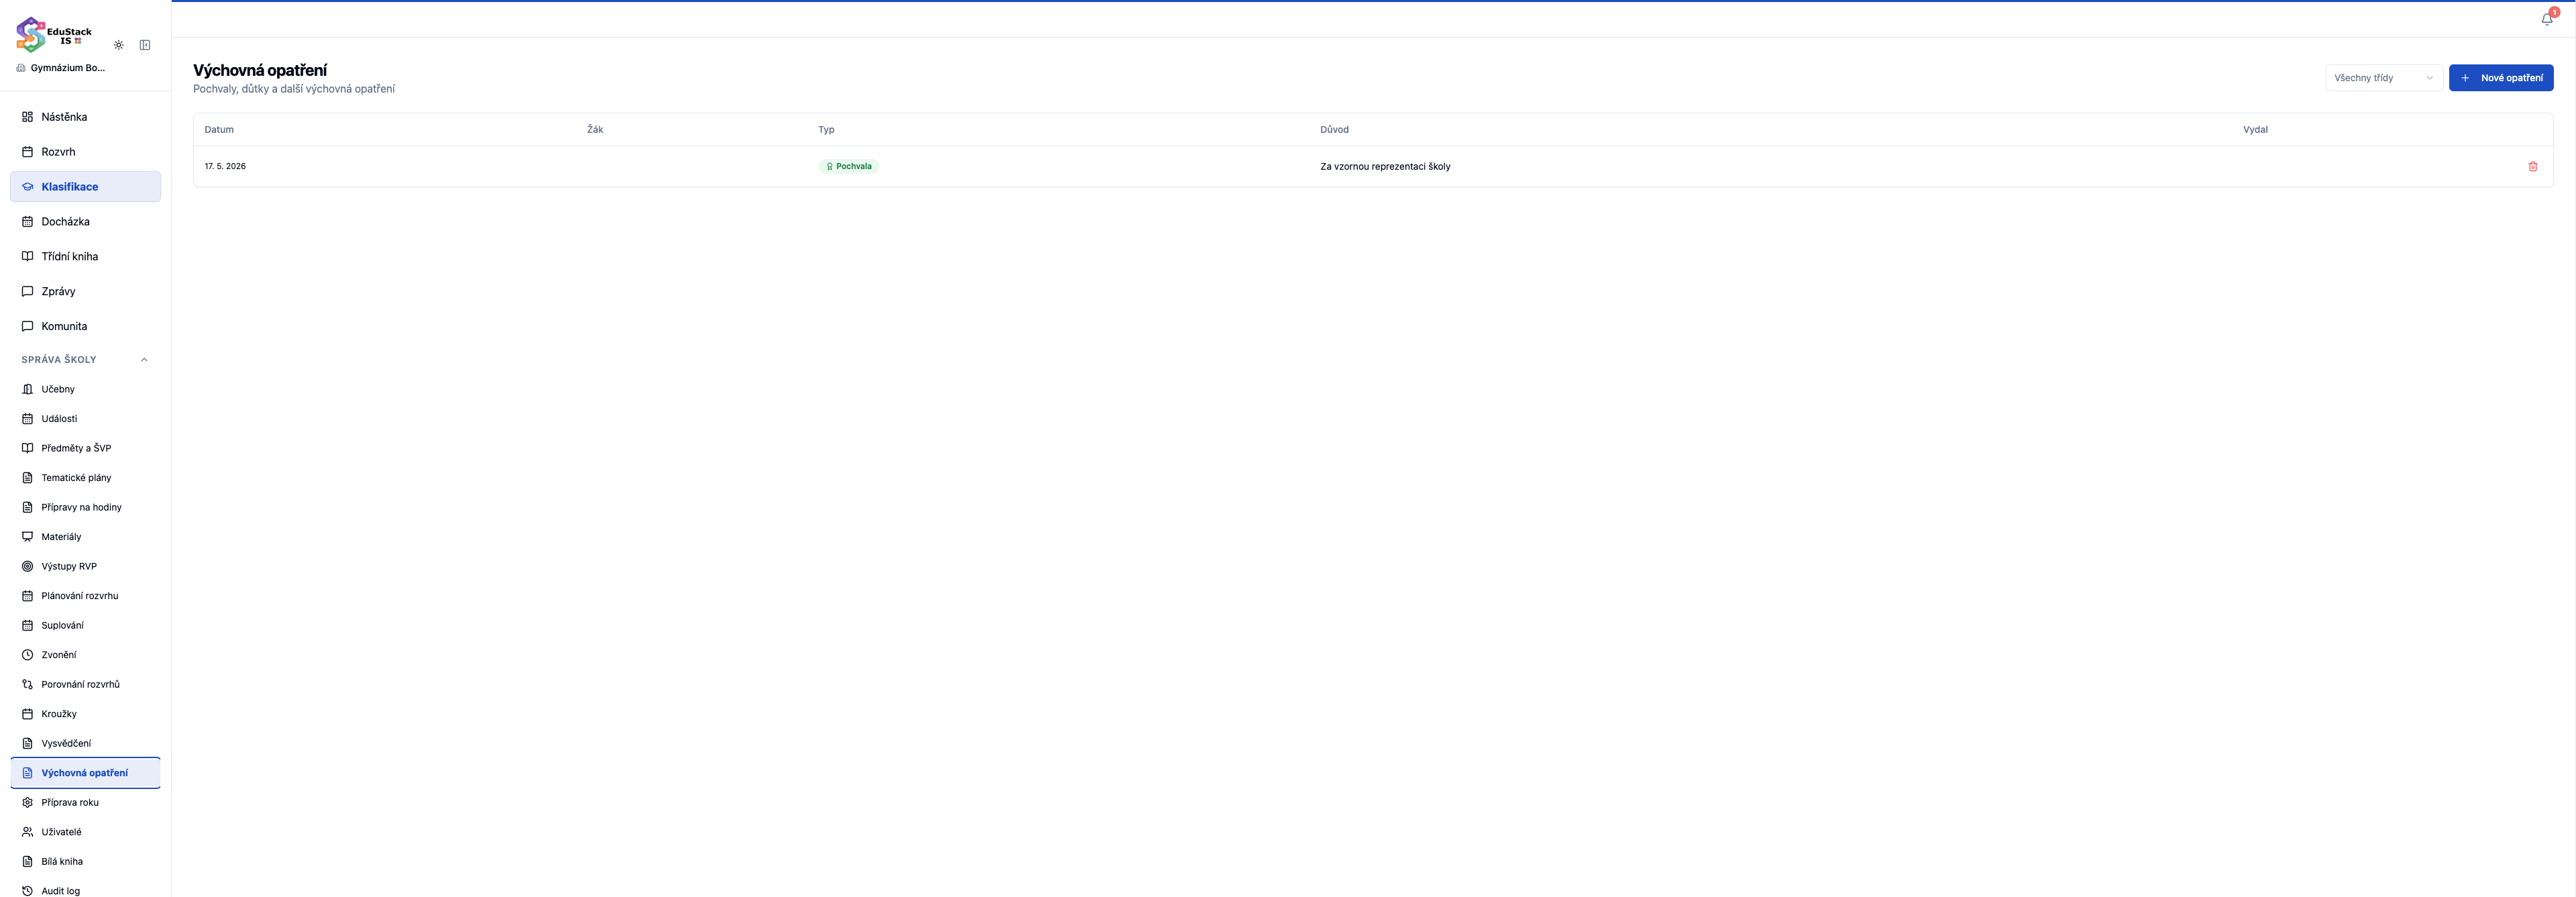Open the Rozvrh page
2576x897 pixels.
(86, 152)
